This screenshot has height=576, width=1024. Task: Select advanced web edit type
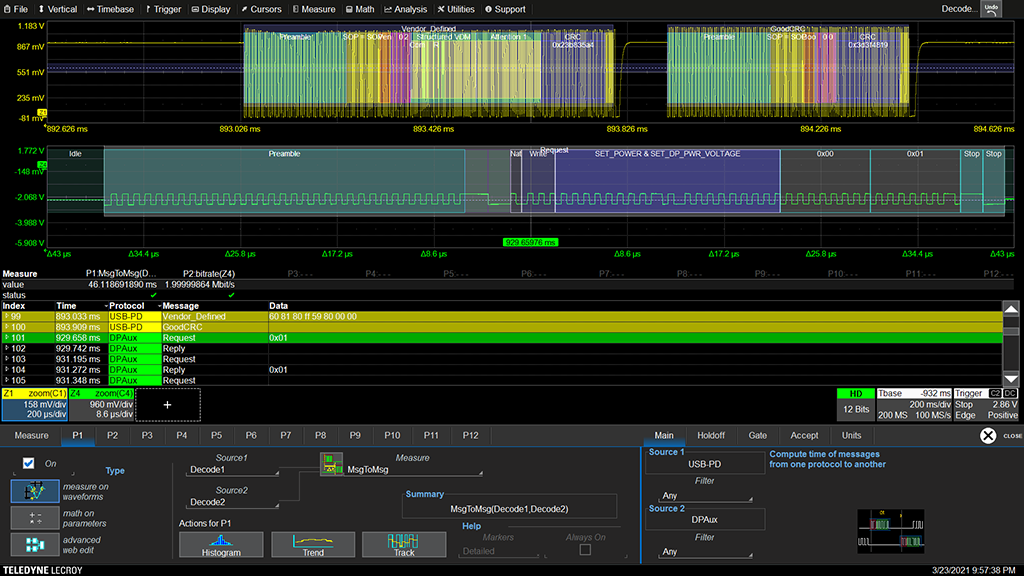34,545
